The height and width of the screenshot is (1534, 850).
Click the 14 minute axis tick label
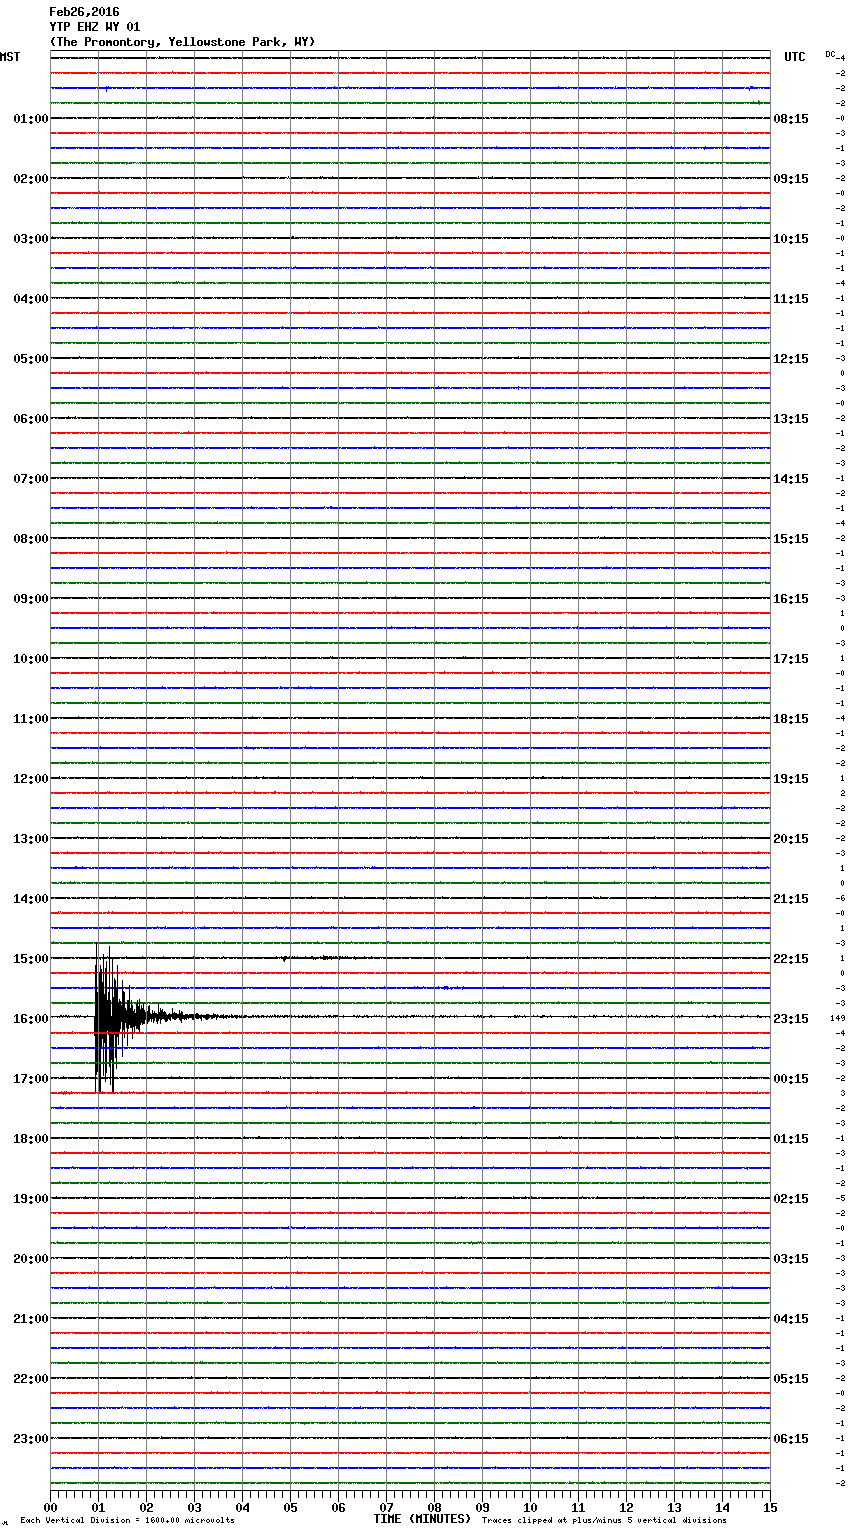click(723, 1507)
